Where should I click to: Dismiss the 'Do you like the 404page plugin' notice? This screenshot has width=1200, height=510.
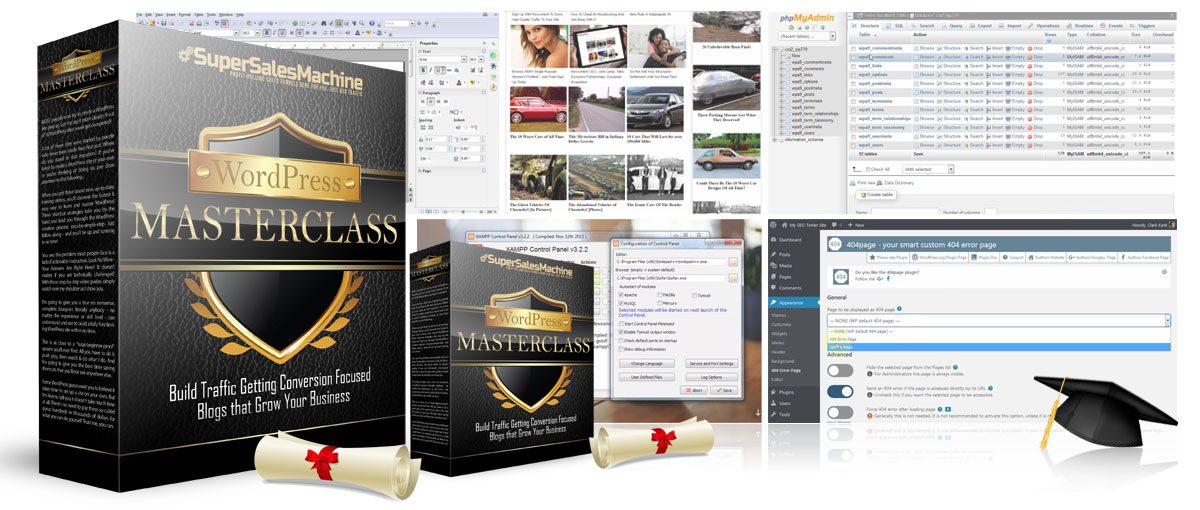[1164, 272]
